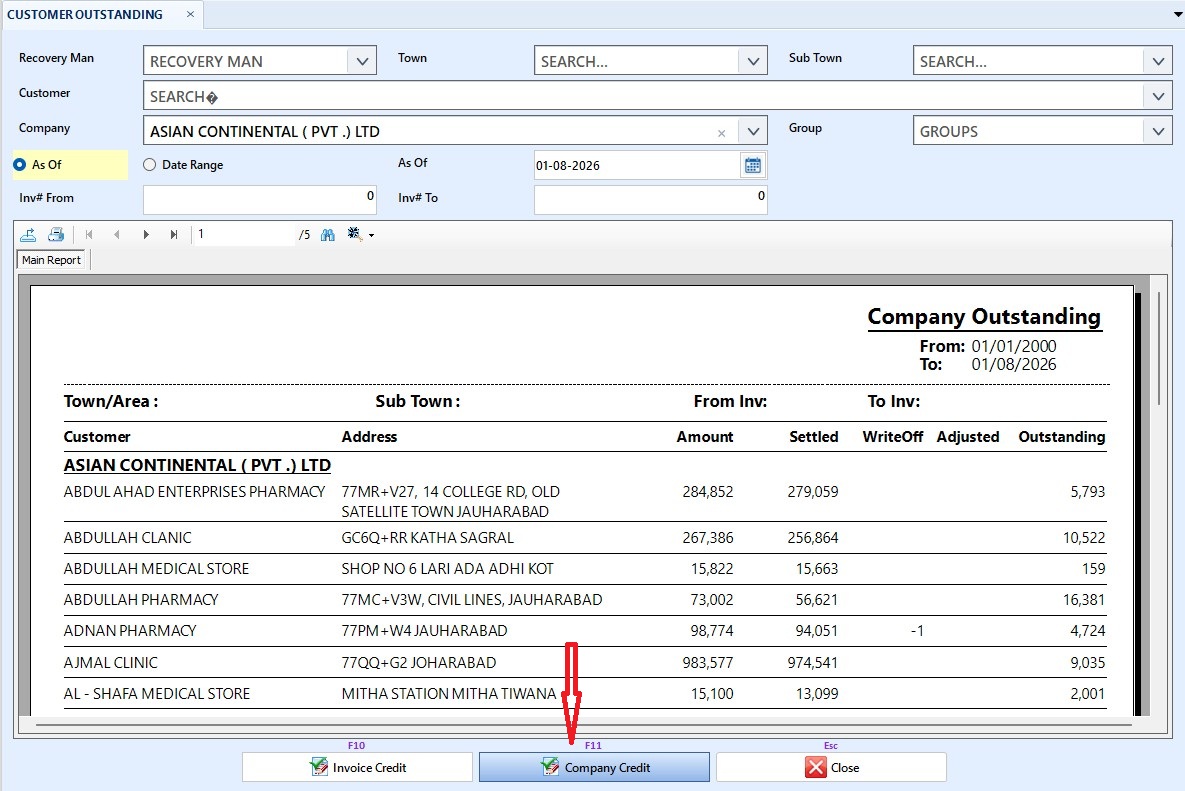
Task: Click the report vertical scrollbar
Action: tap(1159, 348)
